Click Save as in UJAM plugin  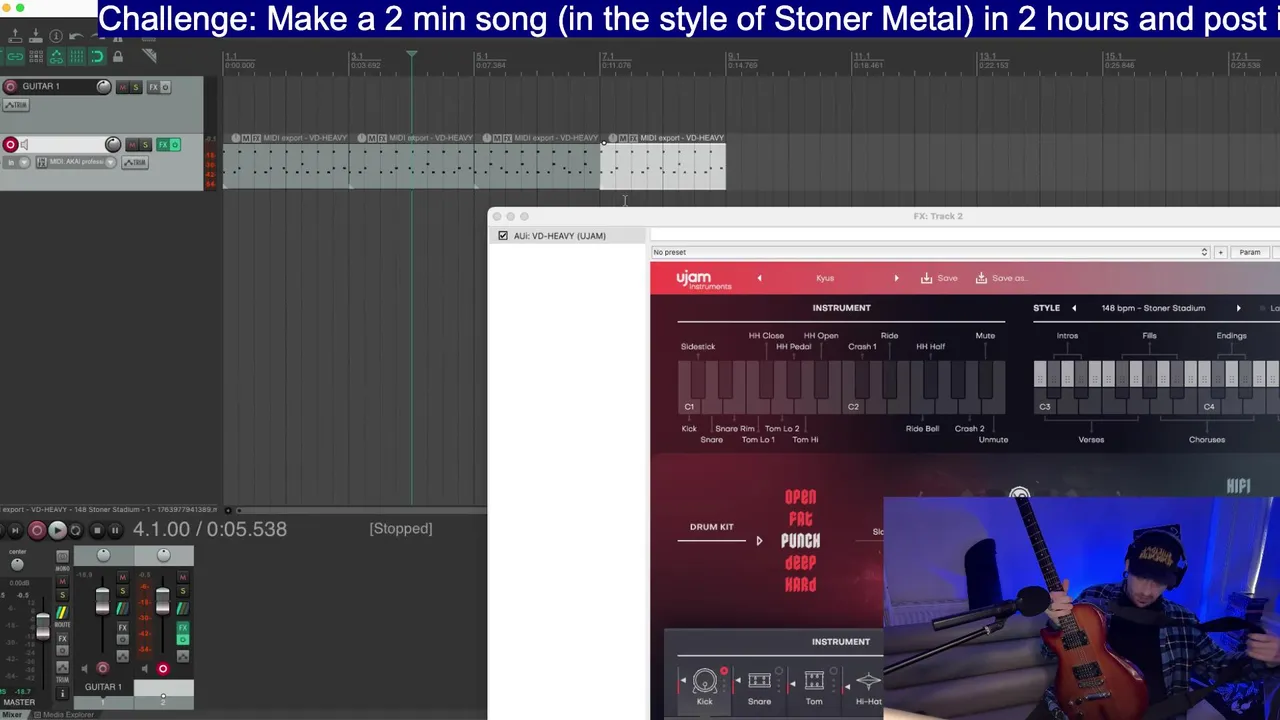coord(1000,278)
